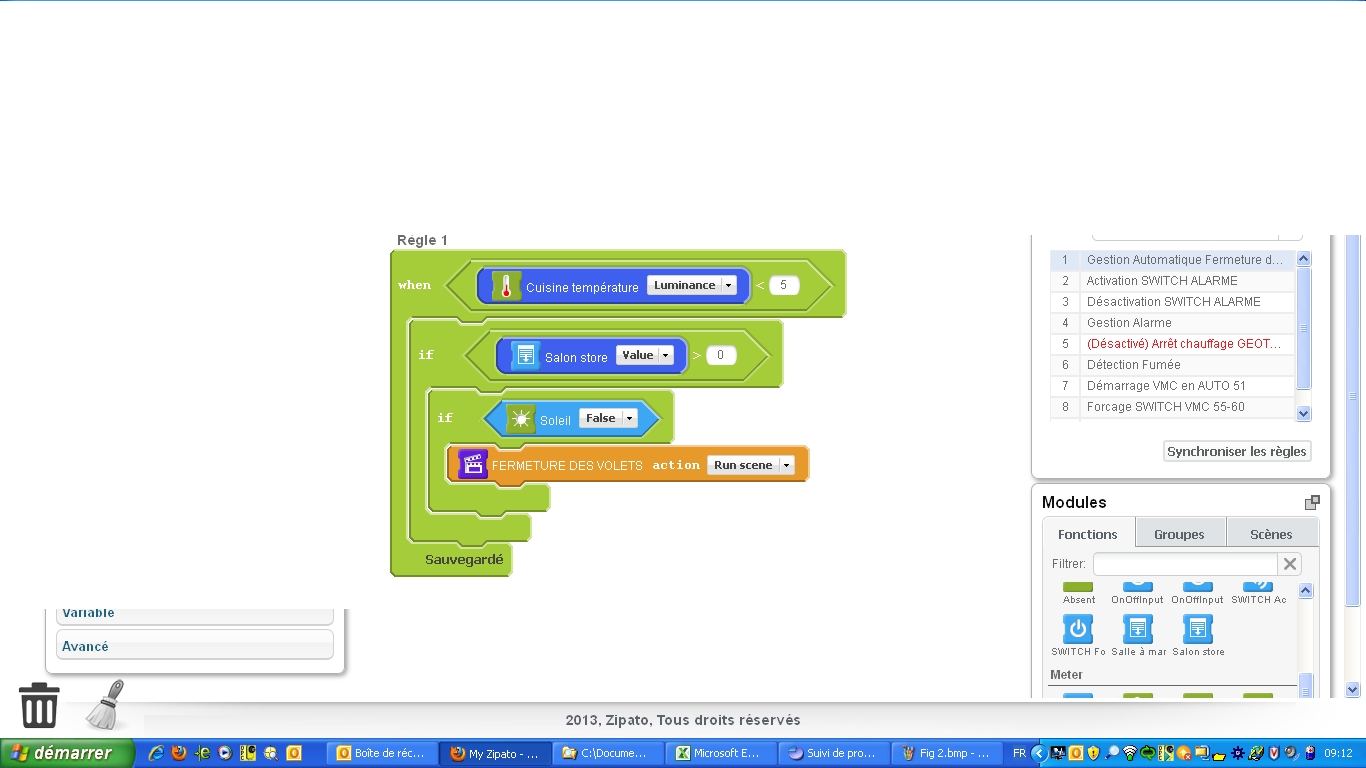Click the broom clean-up icon
This screenshot has width=1366, height=768.
point(105,705)
